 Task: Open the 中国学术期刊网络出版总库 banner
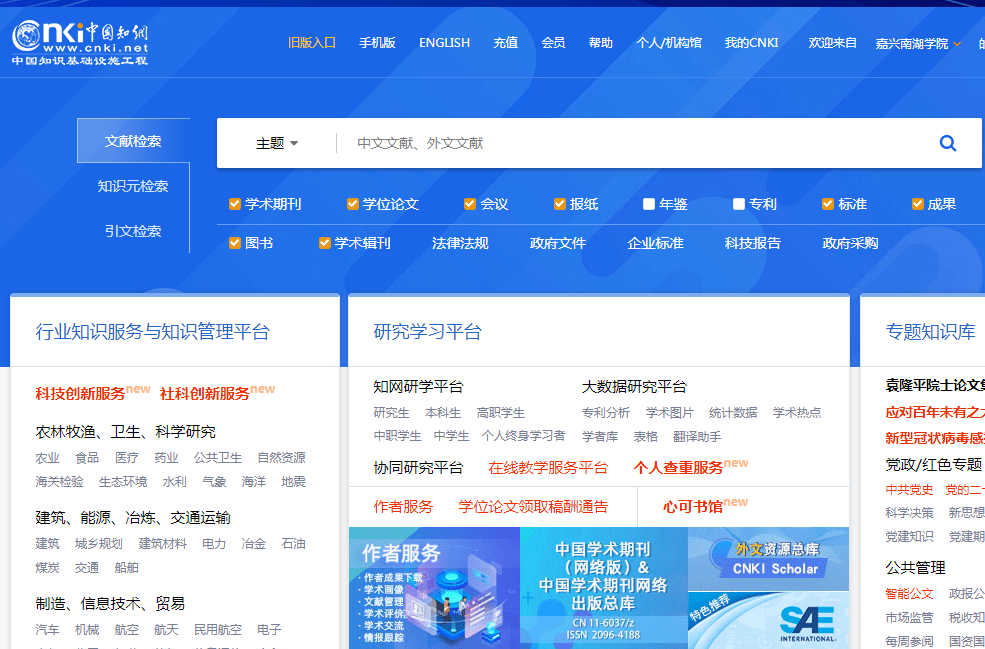coord(603,587)
